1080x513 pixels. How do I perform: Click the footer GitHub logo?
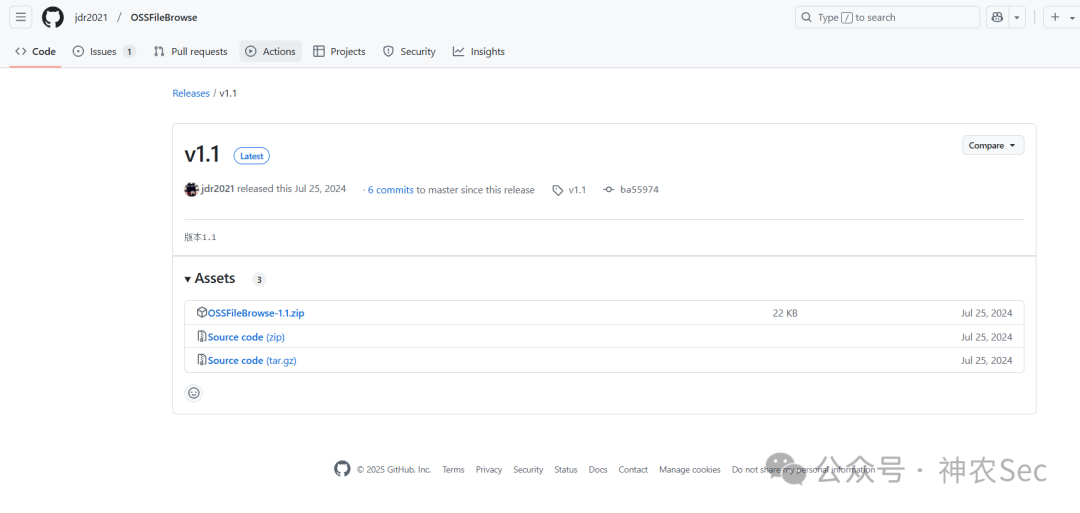(x=342, y=469)
